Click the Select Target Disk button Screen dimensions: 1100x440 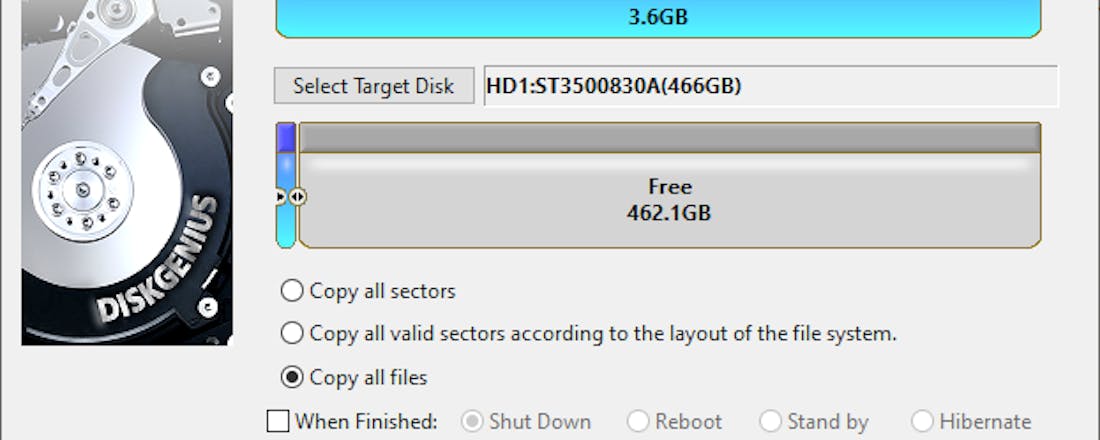tap(373, 86)
